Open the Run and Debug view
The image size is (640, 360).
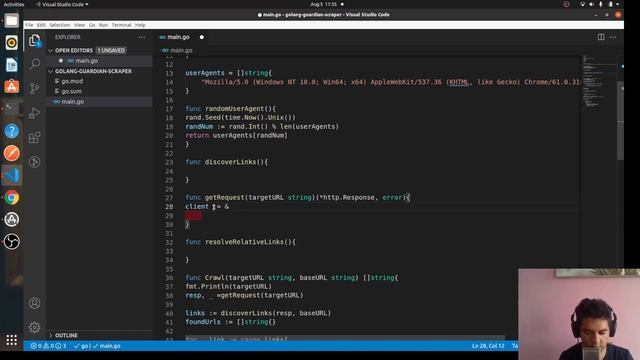pyautogui.click(x=35, y=113)
